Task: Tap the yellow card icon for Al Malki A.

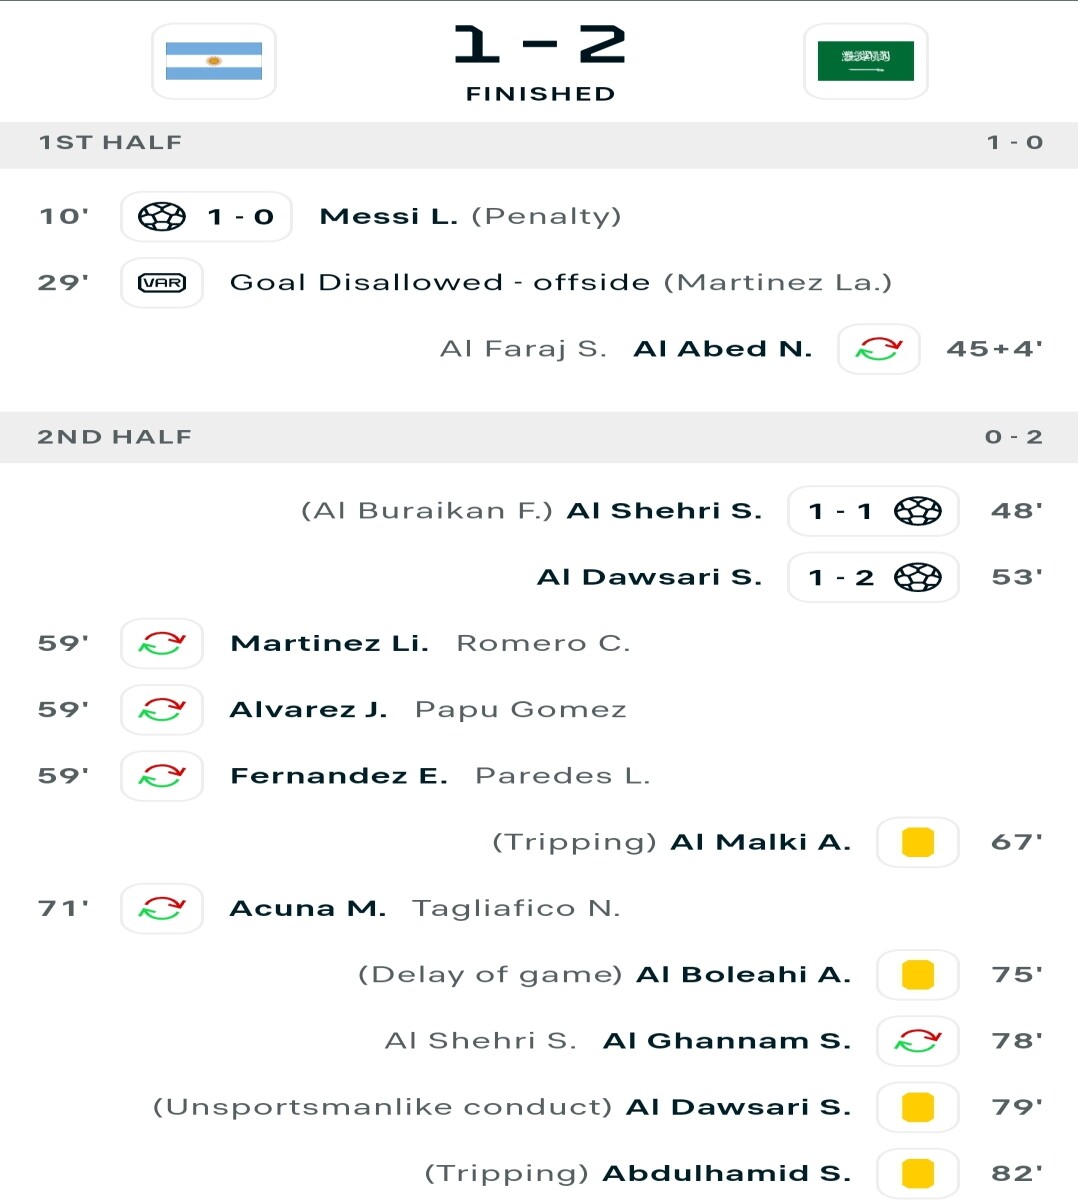Action: 918,842
